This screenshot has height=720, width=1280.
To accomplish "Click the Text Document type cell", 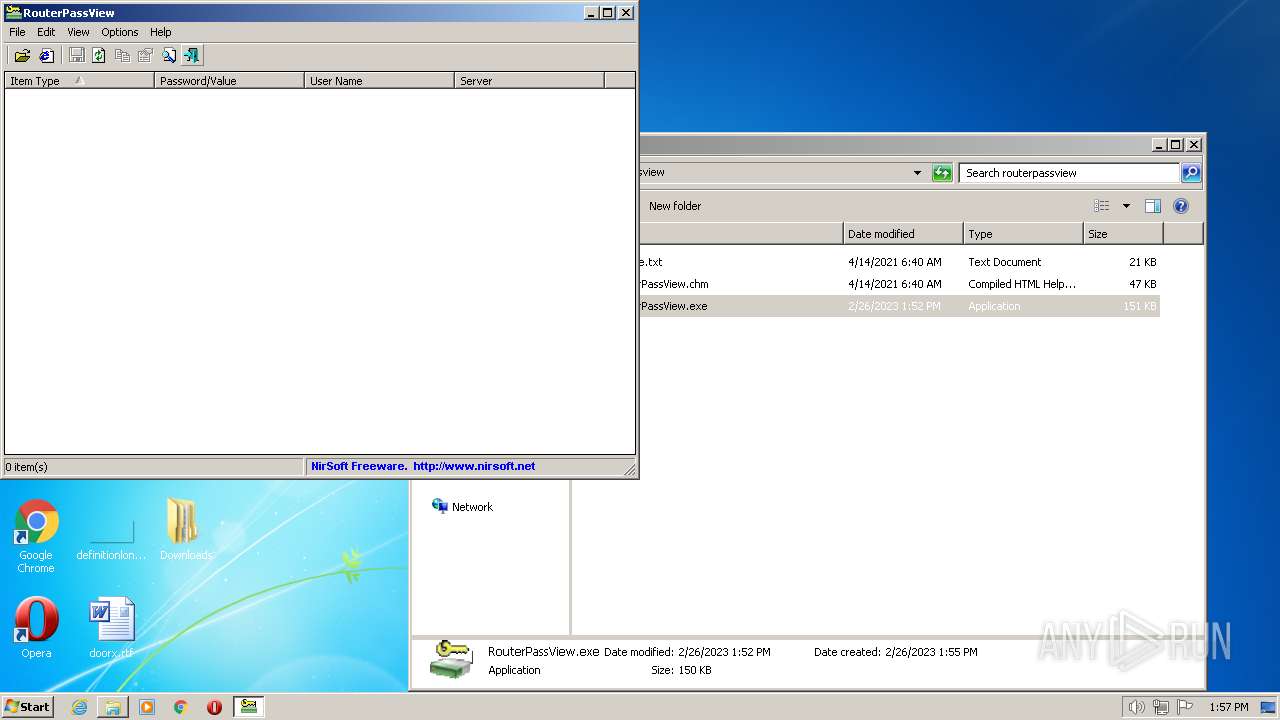I will (1005, 262).
